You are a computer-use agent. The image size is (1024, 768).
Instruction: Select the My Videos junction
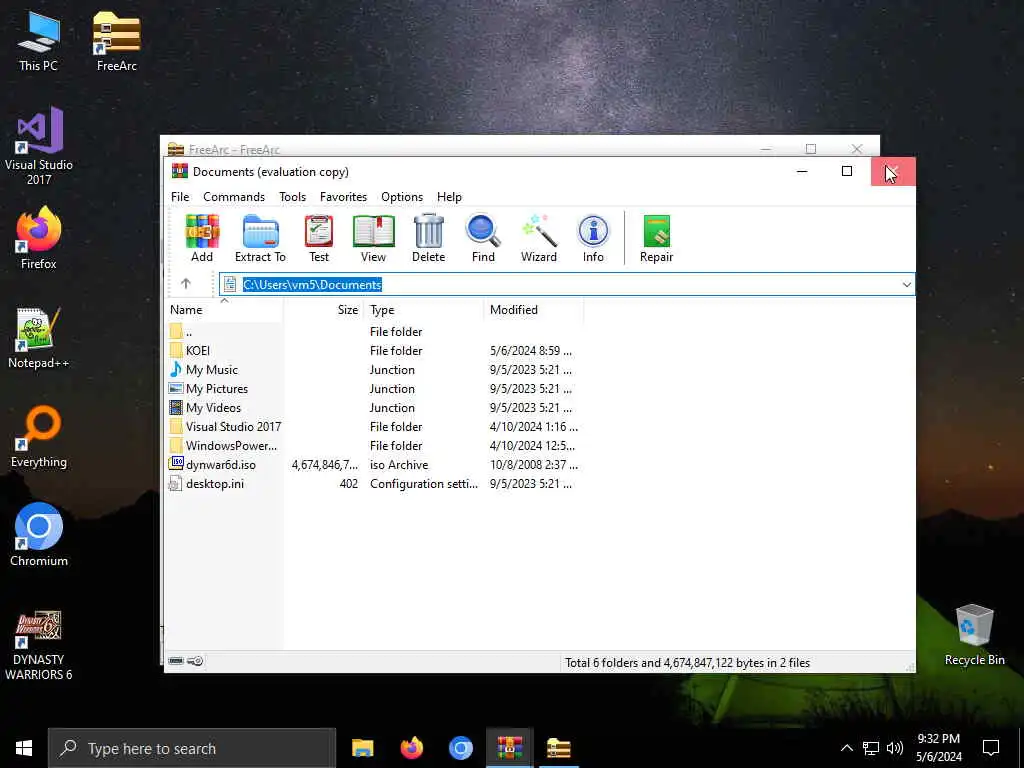coord(375,408)
